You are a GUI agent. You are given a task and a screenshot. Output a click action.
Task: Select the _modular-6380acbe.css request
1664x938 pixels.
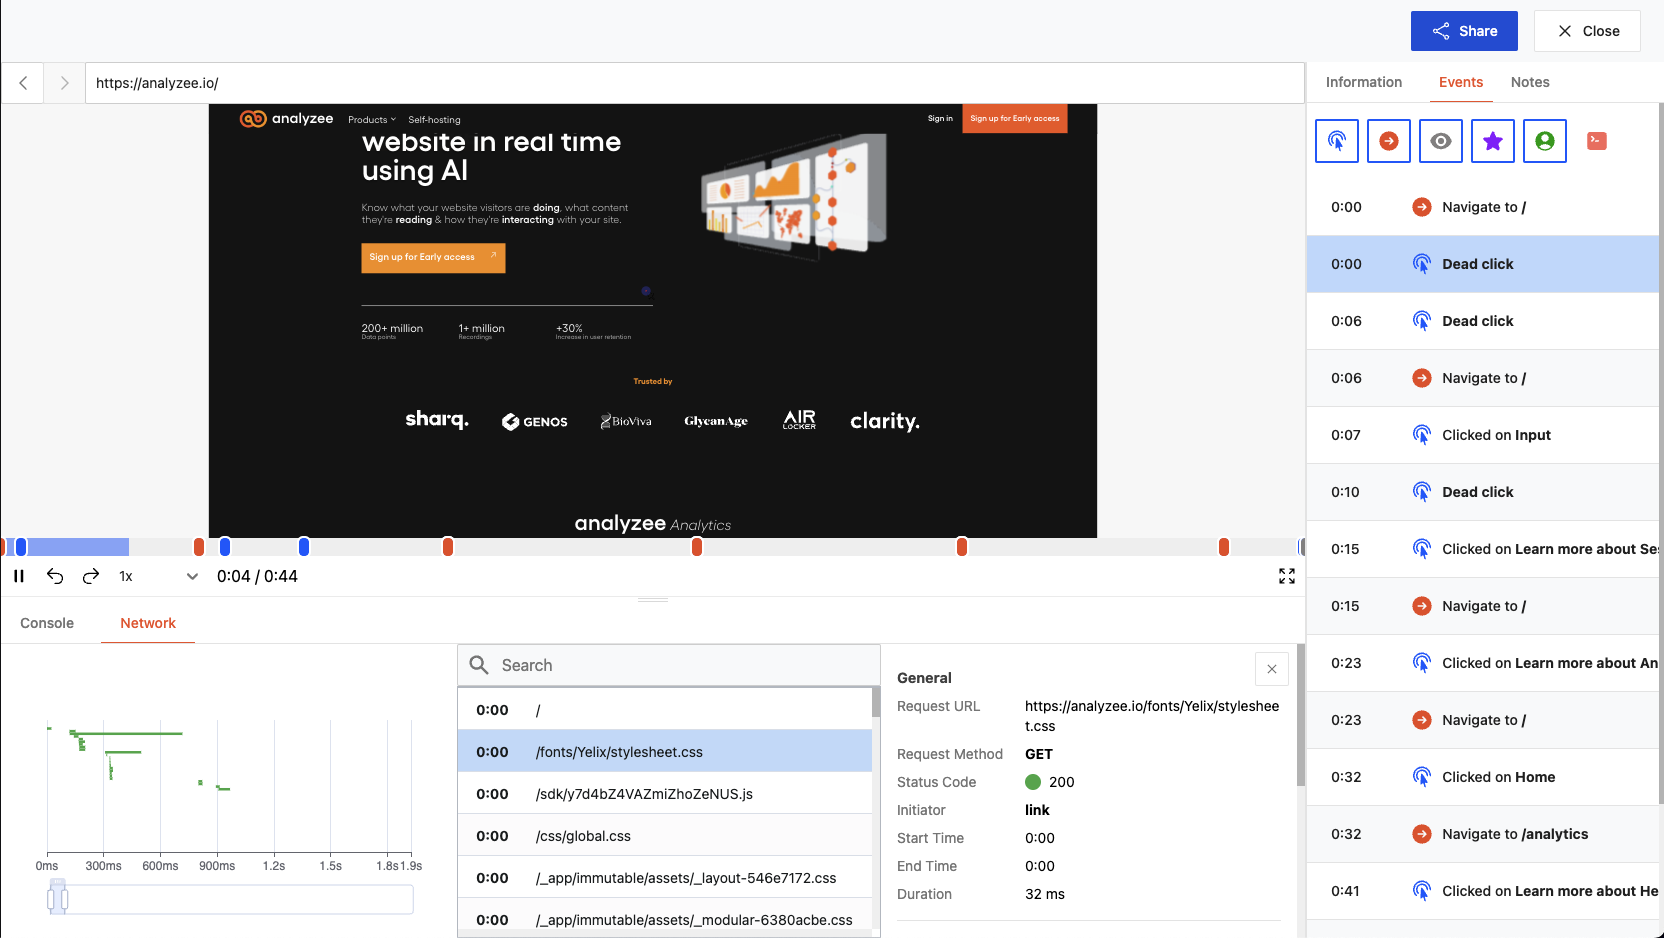pos(665,919)
